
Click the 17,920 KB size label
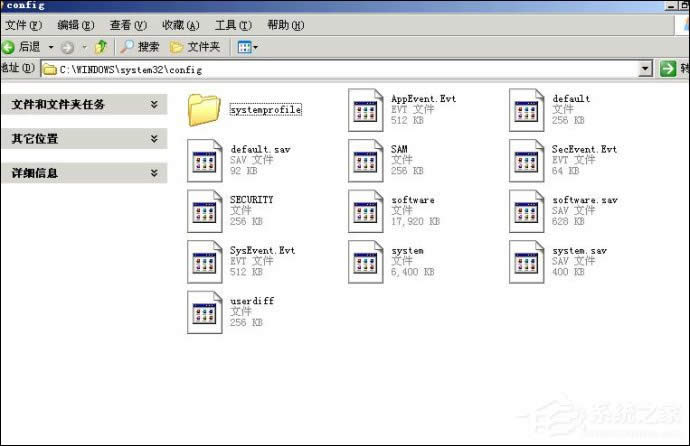415,221
